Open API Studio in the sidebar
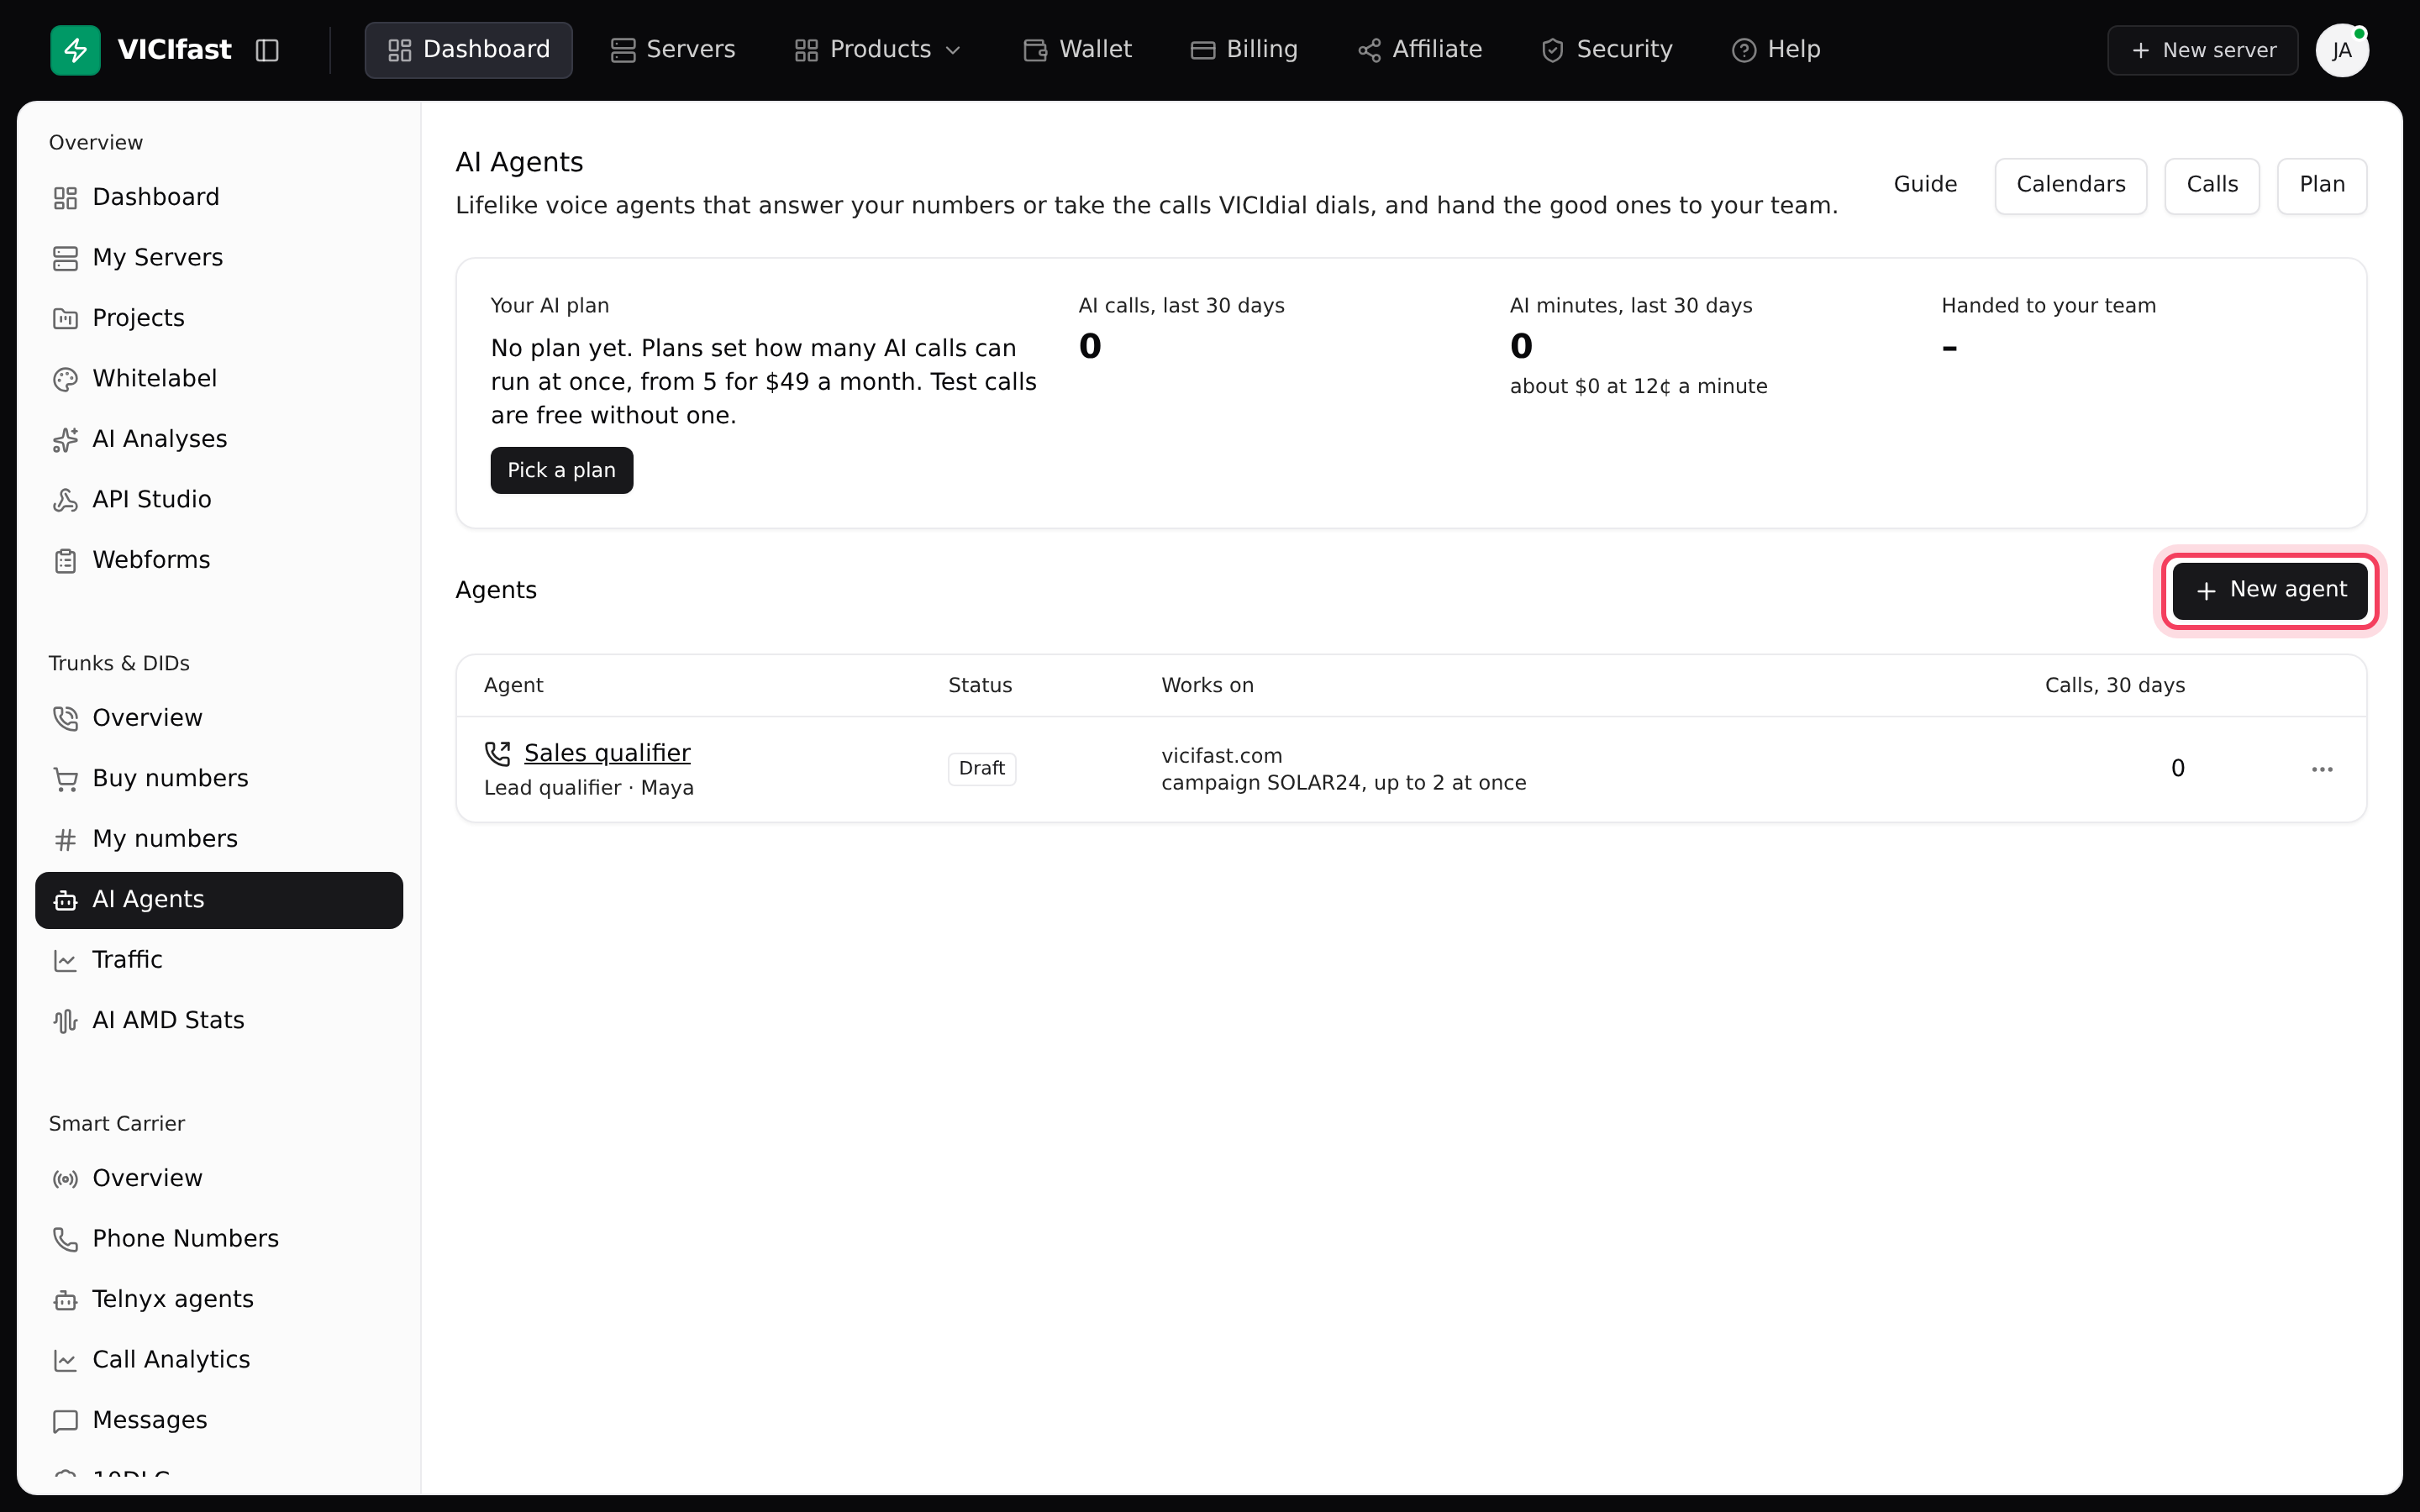The height and width of the screenshot is (1512, 2420). click(219, 500)
